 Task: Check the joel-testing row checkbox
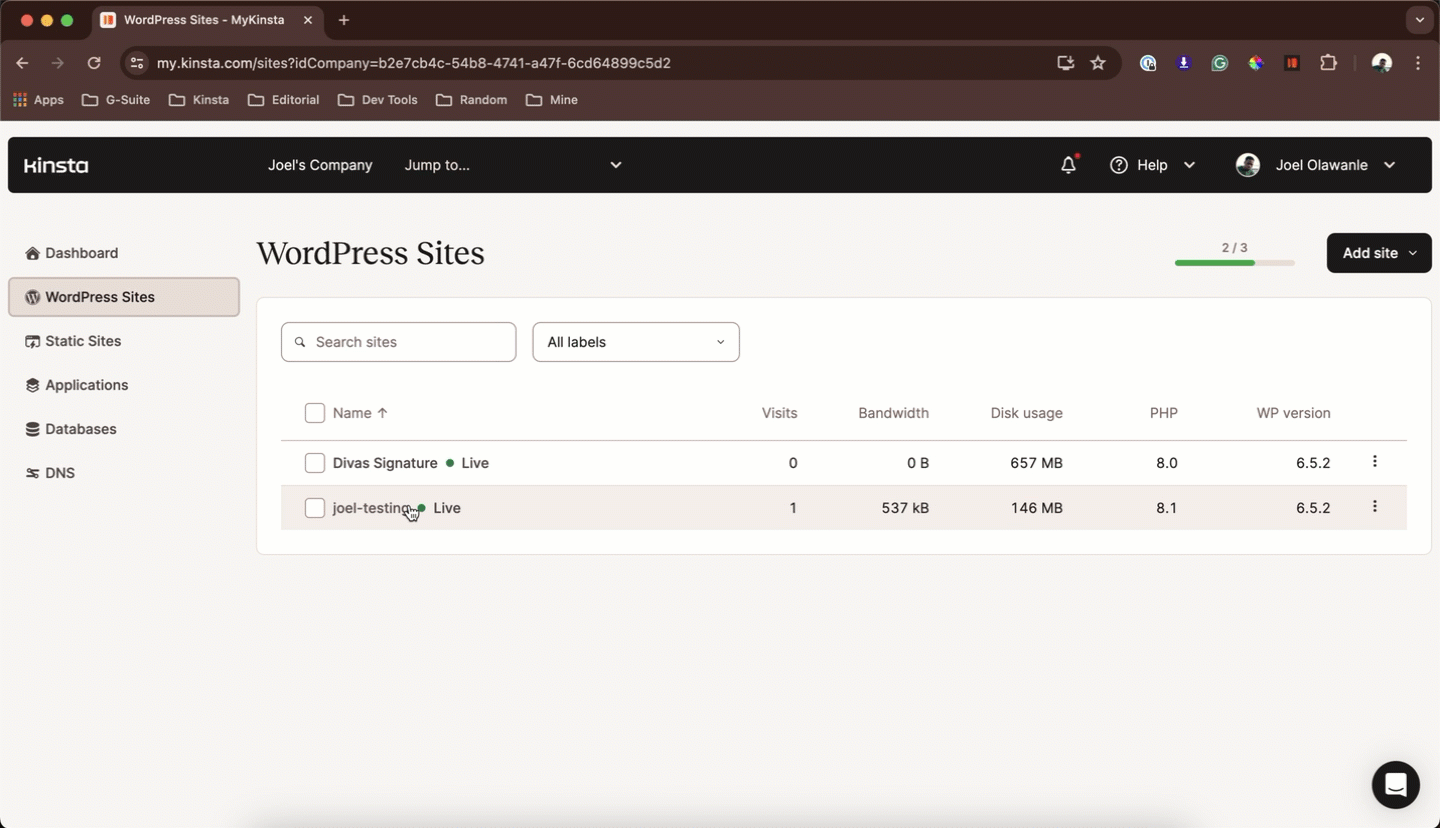tap(315, 508)
